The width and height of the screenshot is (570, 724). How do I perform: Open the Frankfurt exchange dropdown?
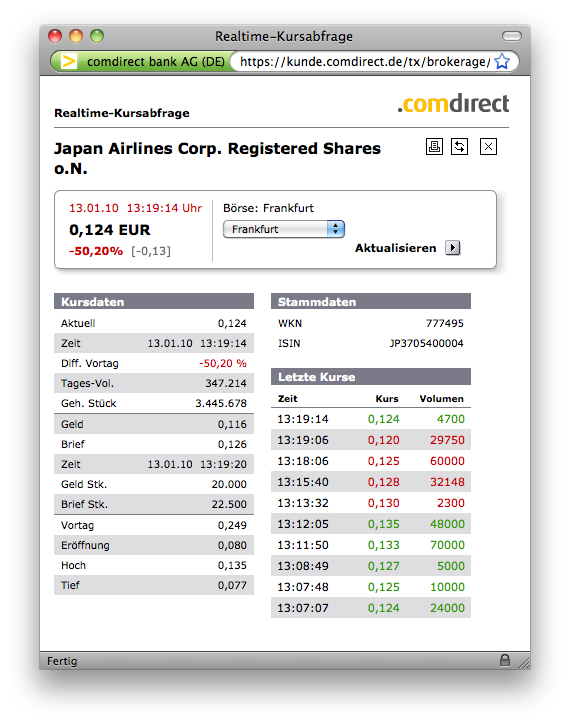284,229
